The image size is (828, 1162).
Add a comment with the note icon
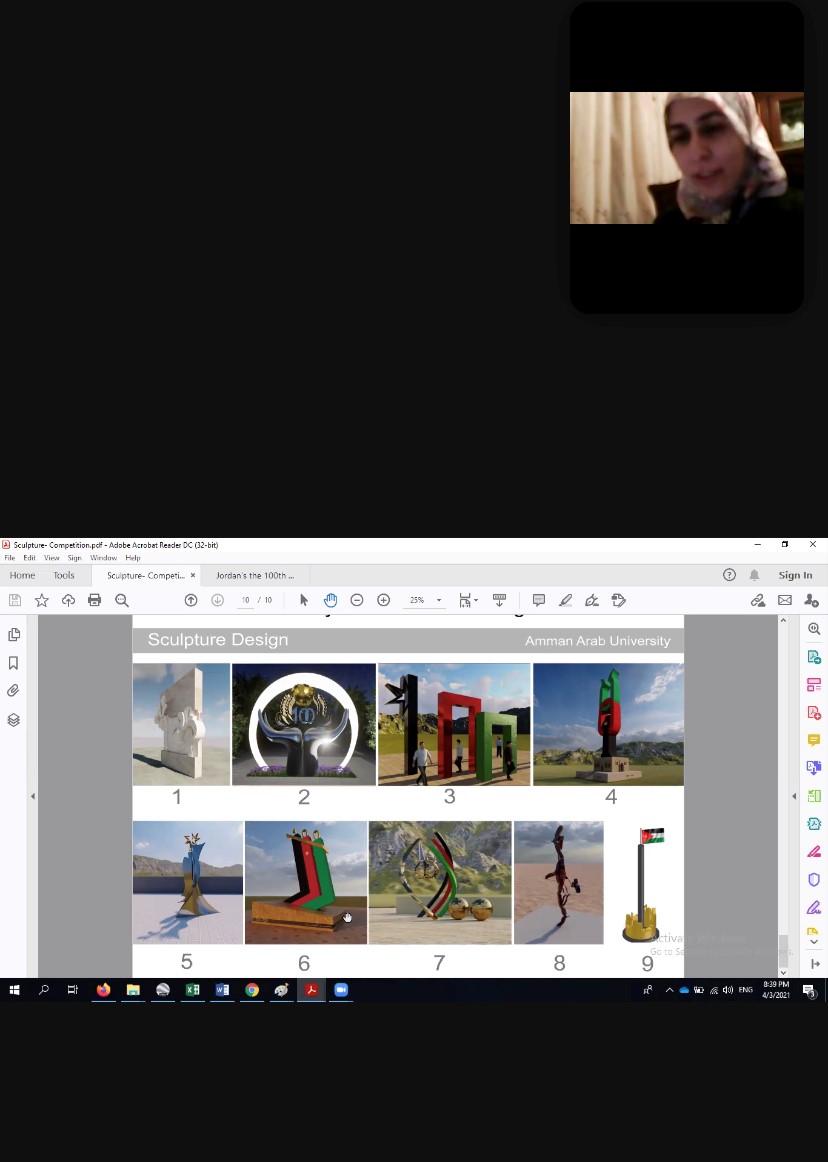[x=539, y=600]
